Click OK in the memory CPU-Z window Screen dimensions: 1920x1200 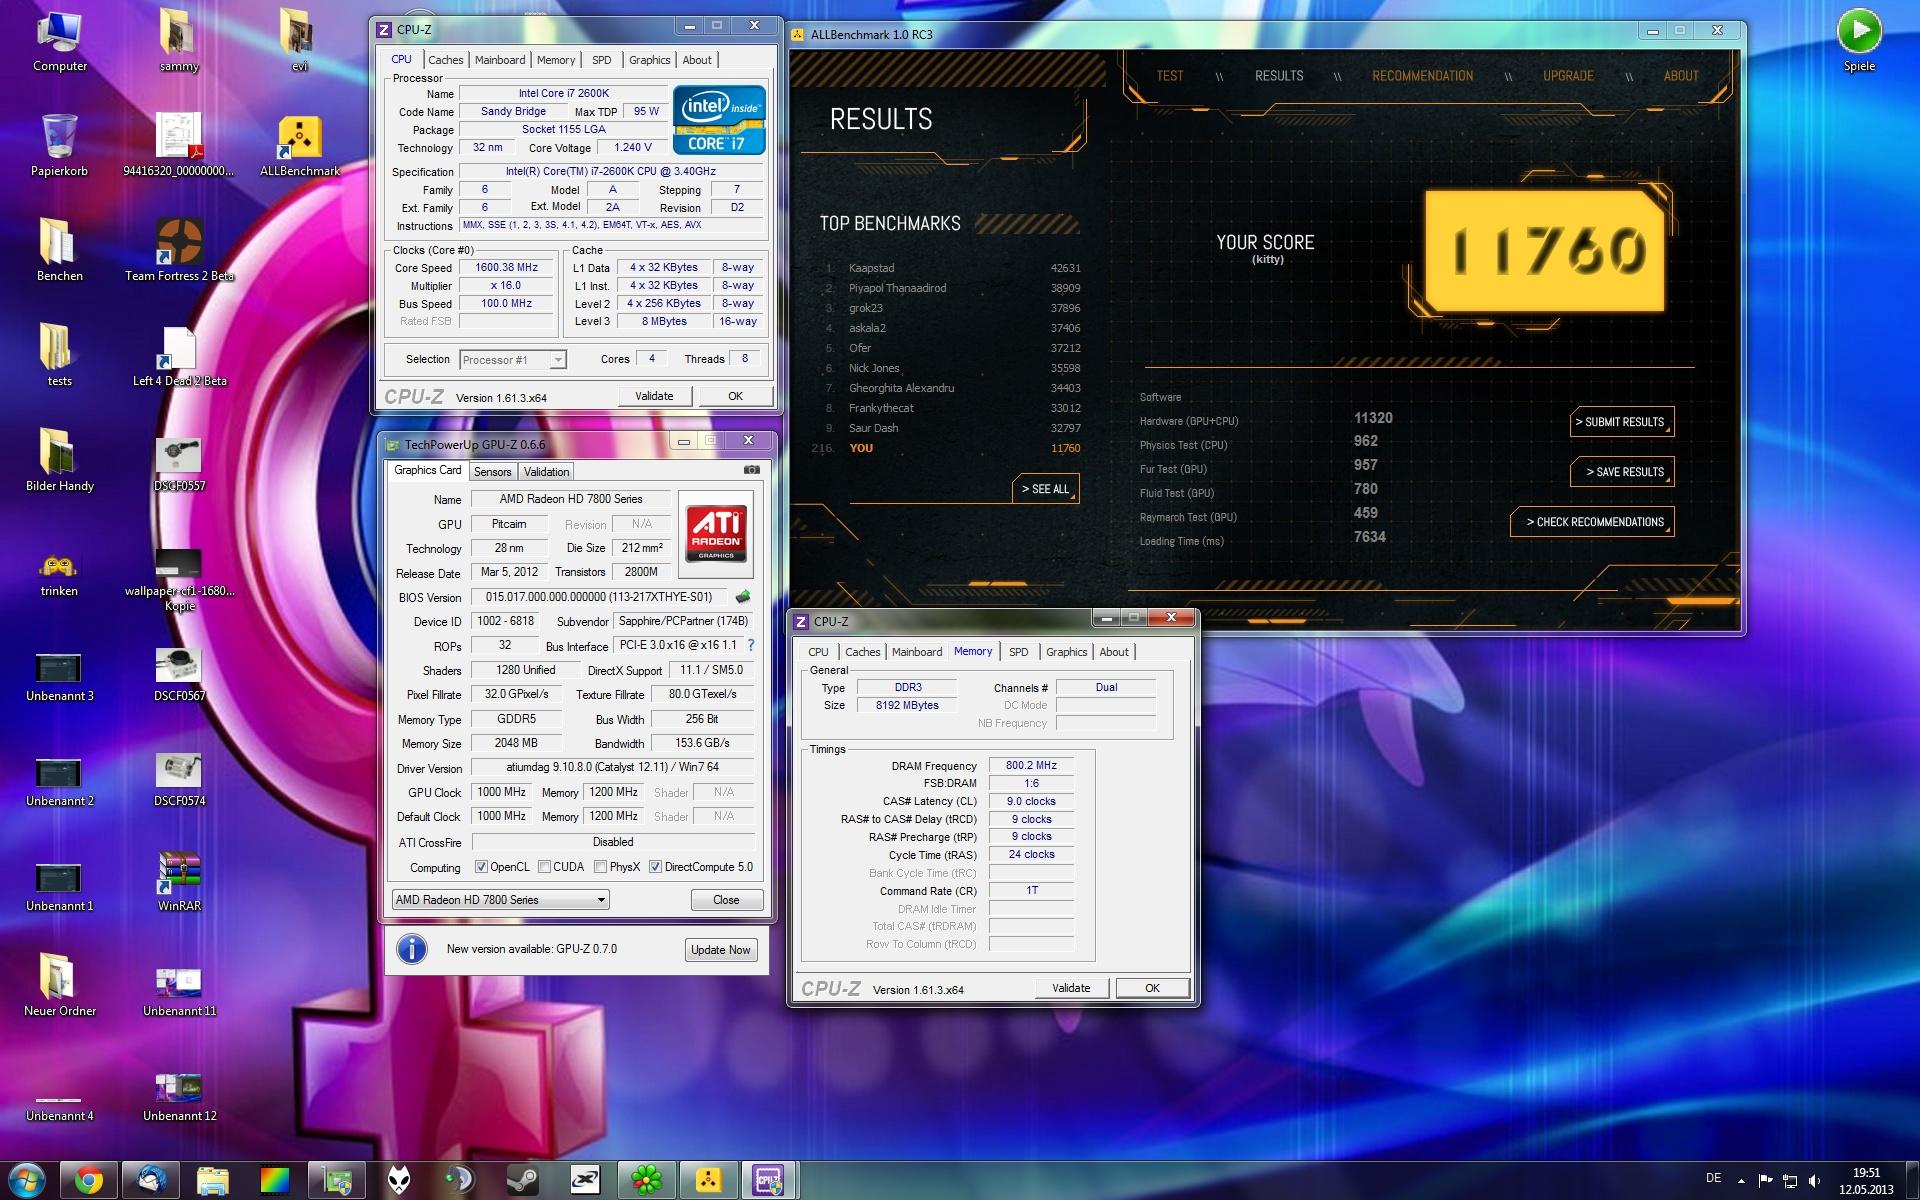[1152, 988]
